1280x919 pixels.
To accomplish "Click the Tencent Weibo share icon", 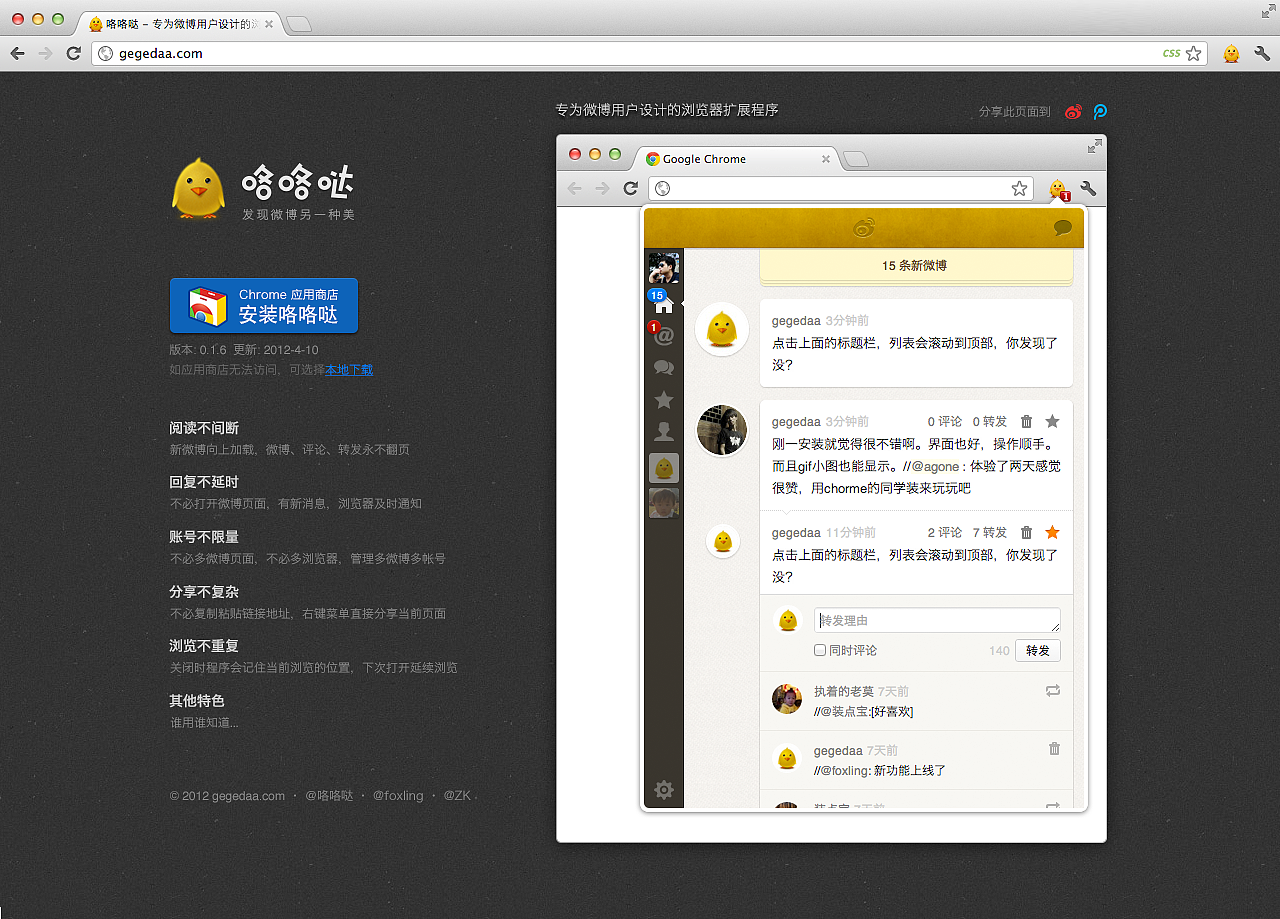I will coord(1100,112).
